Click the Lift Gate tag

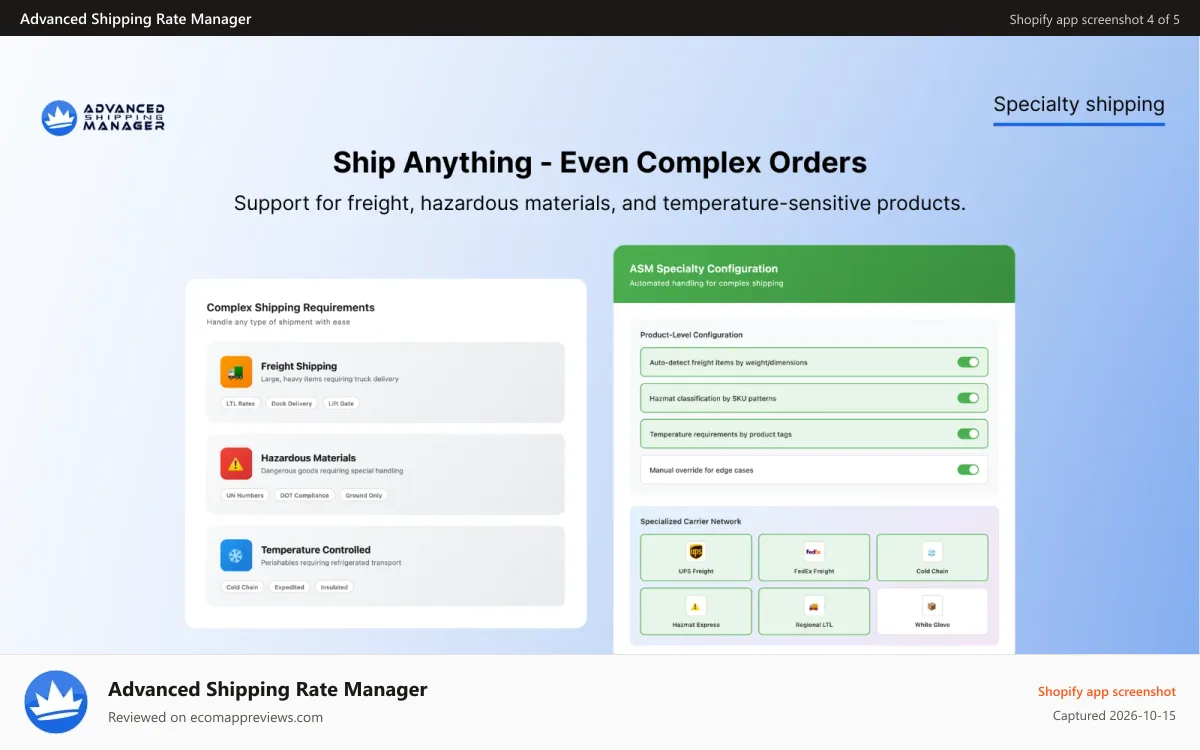341,404
